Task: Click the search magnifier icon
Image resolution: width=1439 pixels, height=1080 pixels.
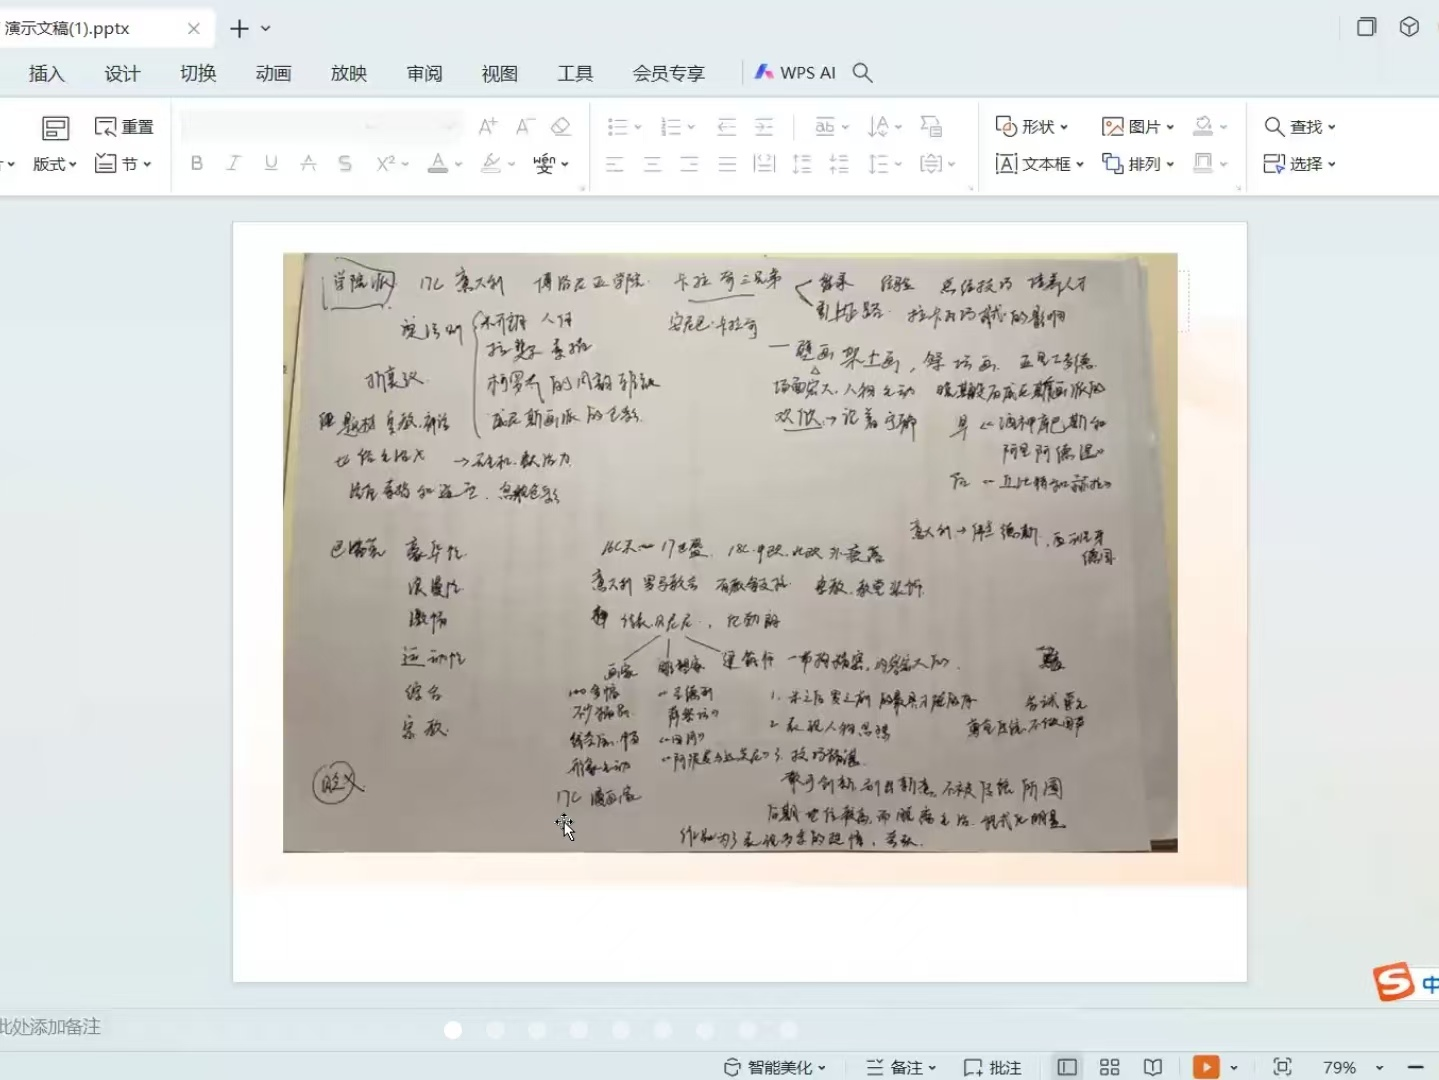Action: [x=863, y=73]
